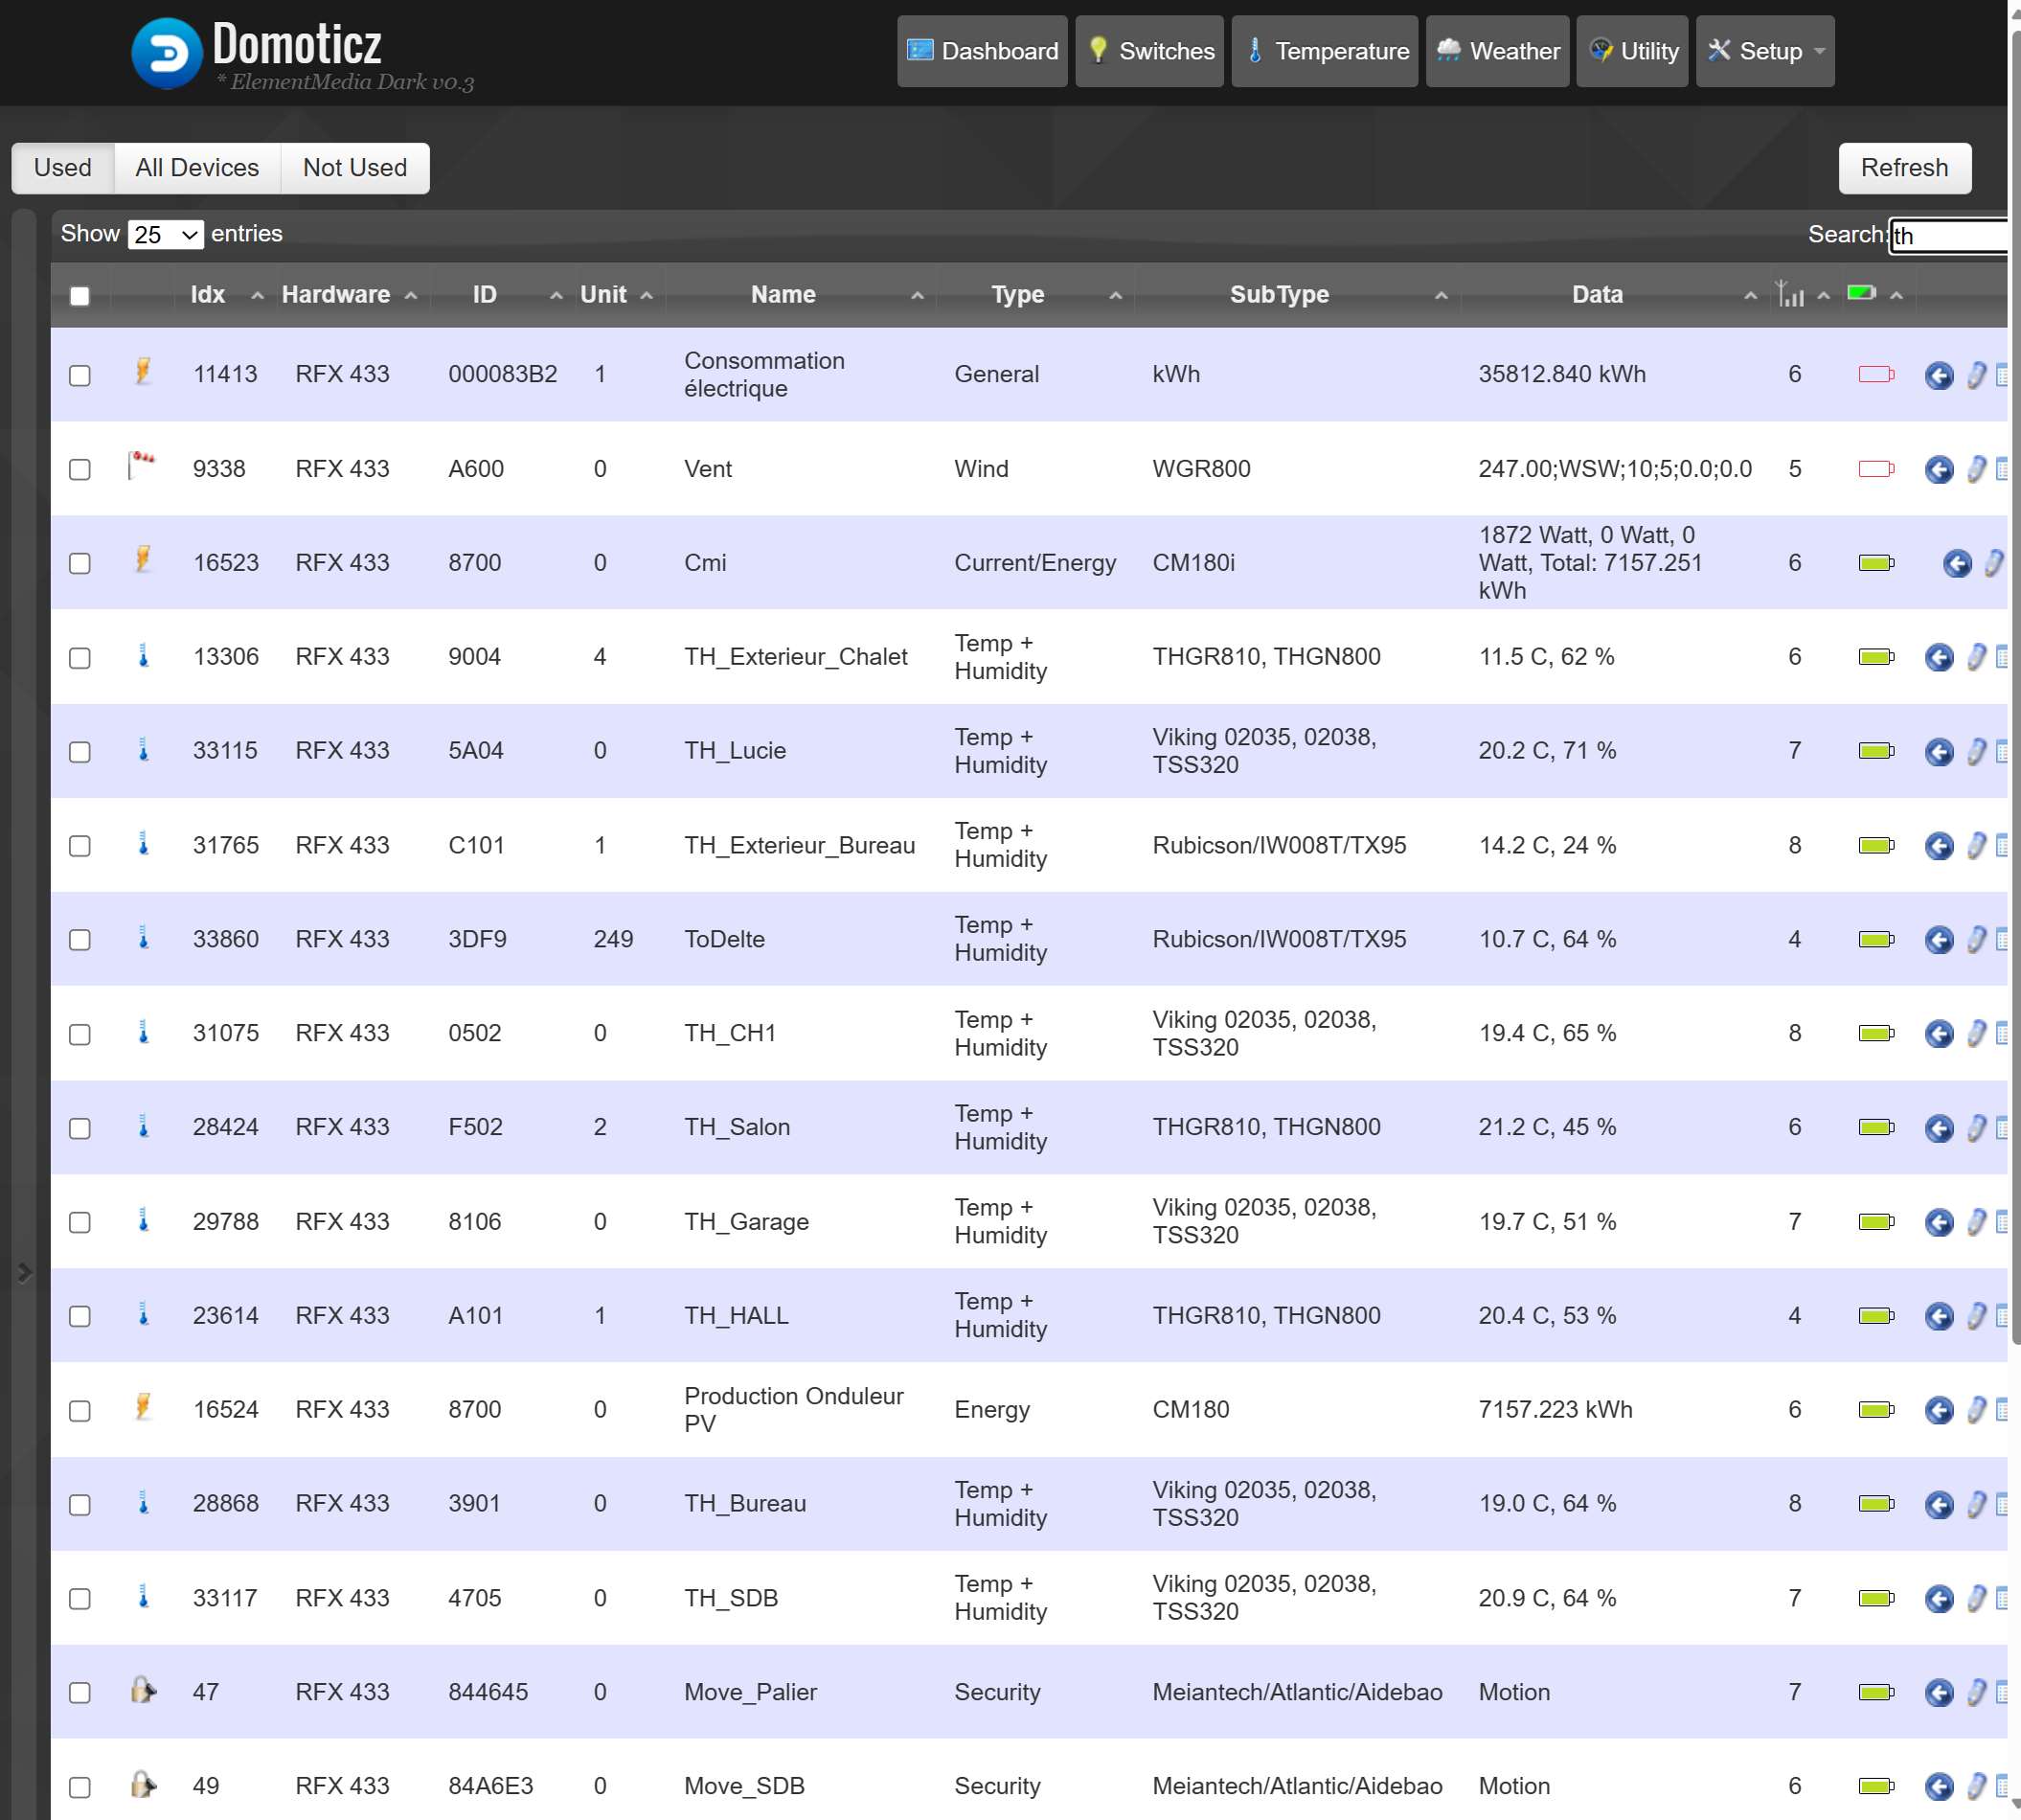Click blue arrow icon for Vent row
The image size is (2021, 1820).
1939,470
